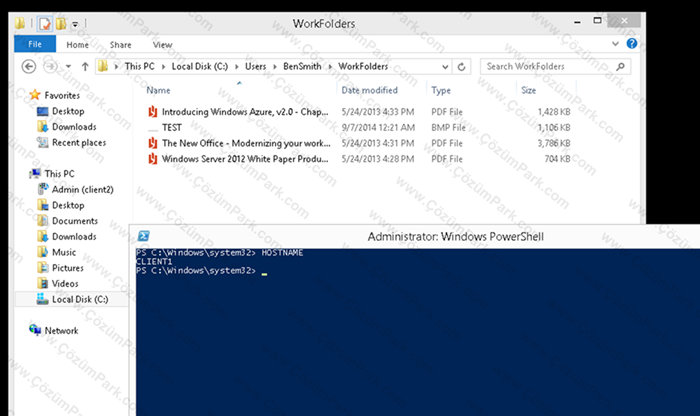Image resolution: width=700 pixels, height=416 pixels.
Task: Click the Forward navigation arrow
Action: (x=50, y=67)
